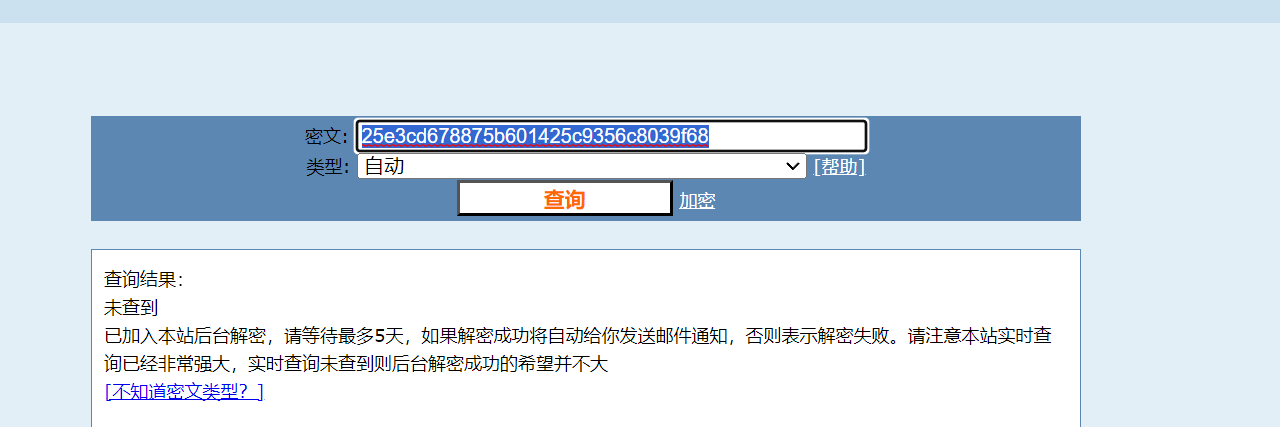Open the 加密 link beside 查询
The width and height of the screenshot is (1280, 427).
[697, 200]
